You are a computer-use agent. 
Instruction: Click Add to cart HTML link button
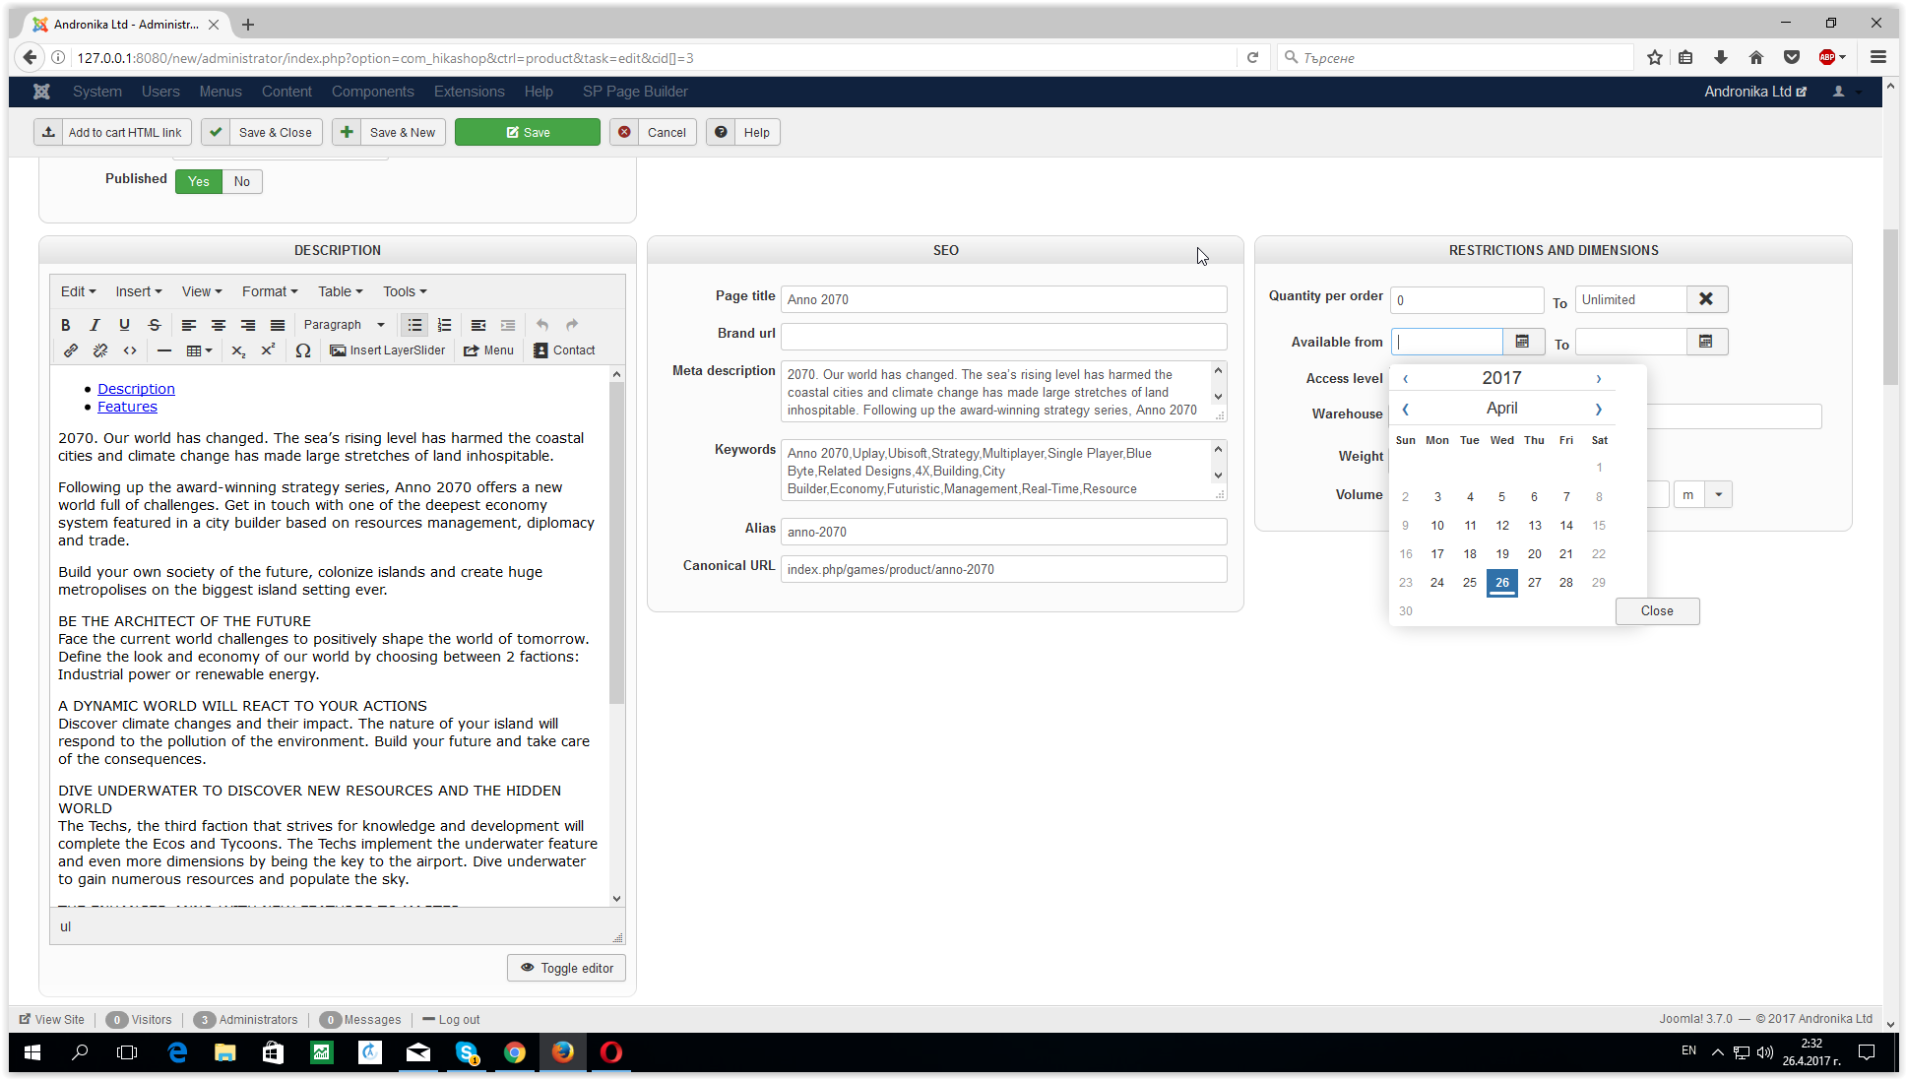113,132
